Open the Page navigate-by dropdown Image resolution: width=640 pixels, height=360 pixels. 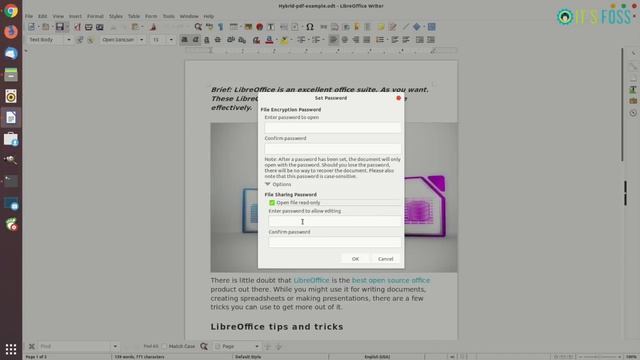[x=257, y=347]
